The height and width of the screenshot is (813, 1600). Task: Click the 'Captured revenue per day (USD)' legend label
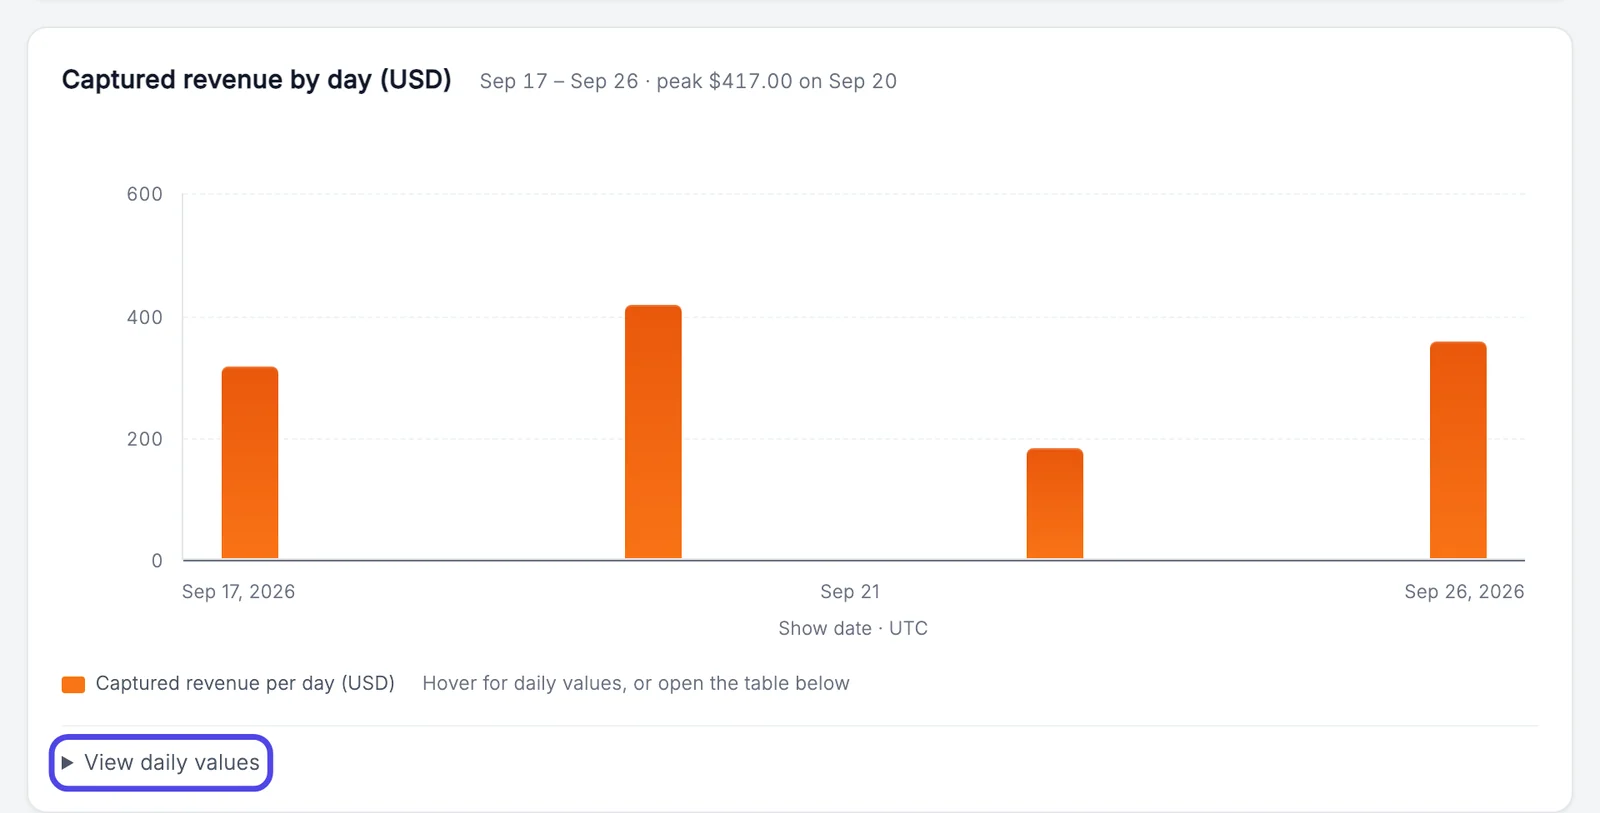pos(245,683)
